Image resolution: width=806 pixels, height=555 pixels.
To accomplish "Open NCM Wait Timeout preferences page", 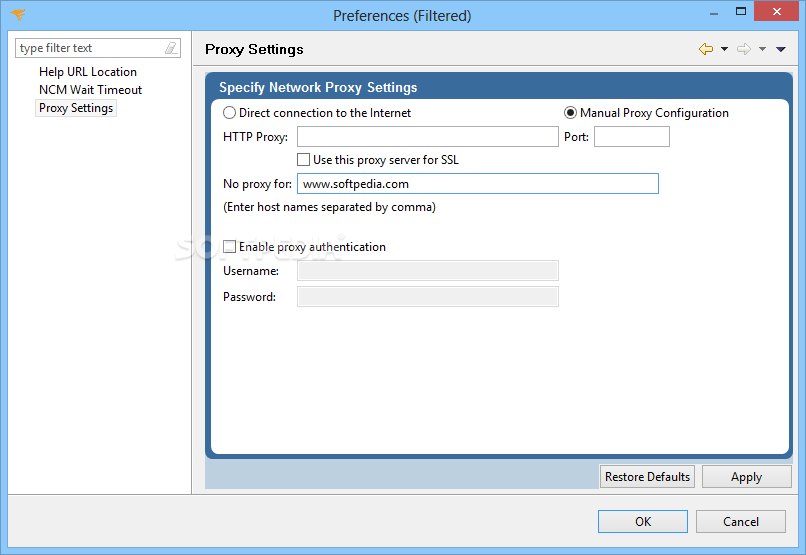I will coord(90,90).
